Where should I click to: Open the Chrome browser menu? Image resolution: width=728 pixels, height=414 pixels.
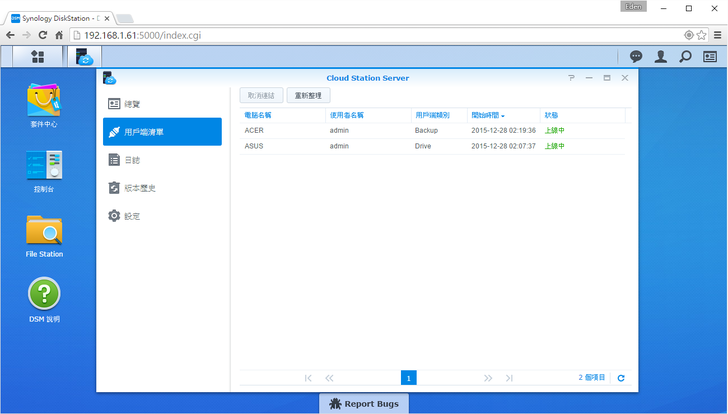(715, 35)
